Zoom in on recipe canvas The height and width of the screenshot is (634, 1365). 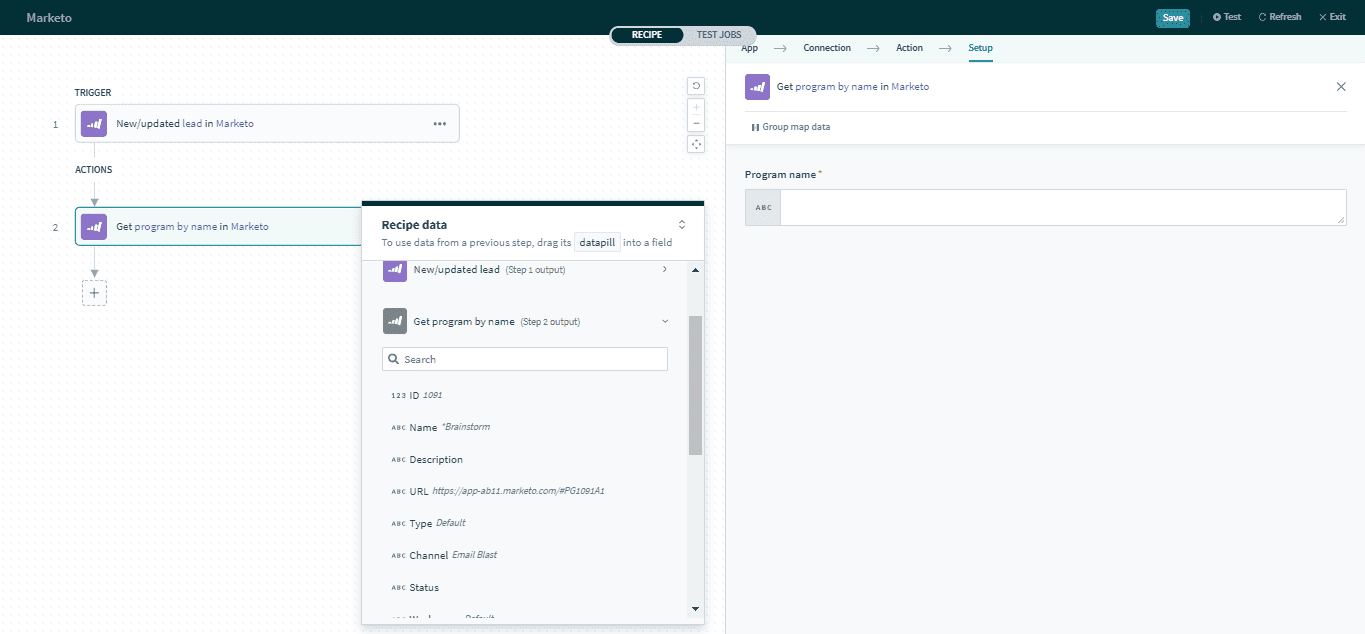tap(696, 107)
